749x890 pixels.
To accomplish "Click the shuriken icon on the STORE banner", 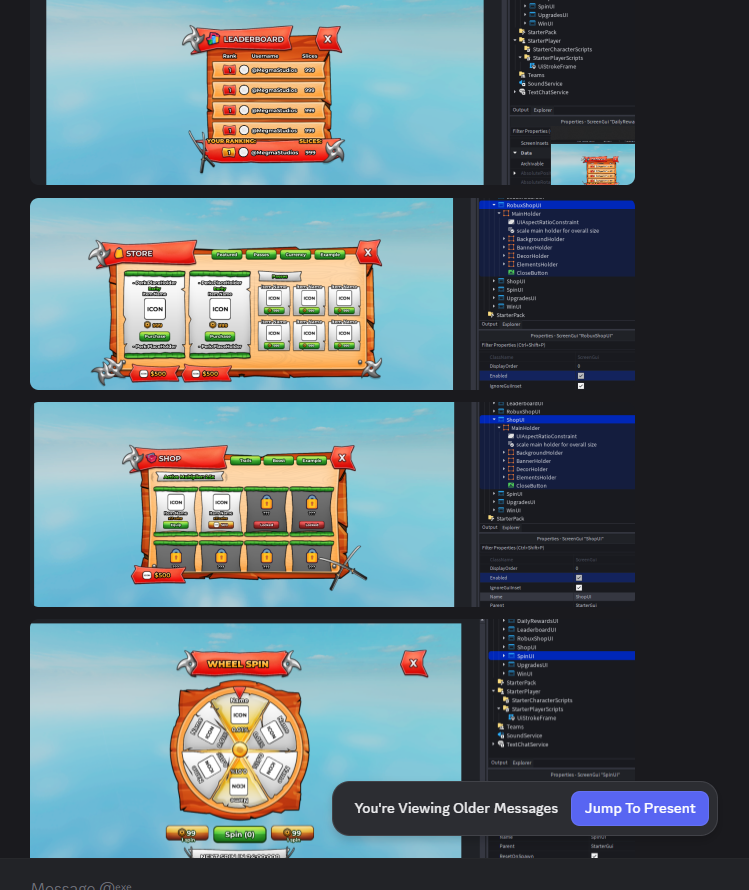I will pyautogui.click(x=100, y=253).
